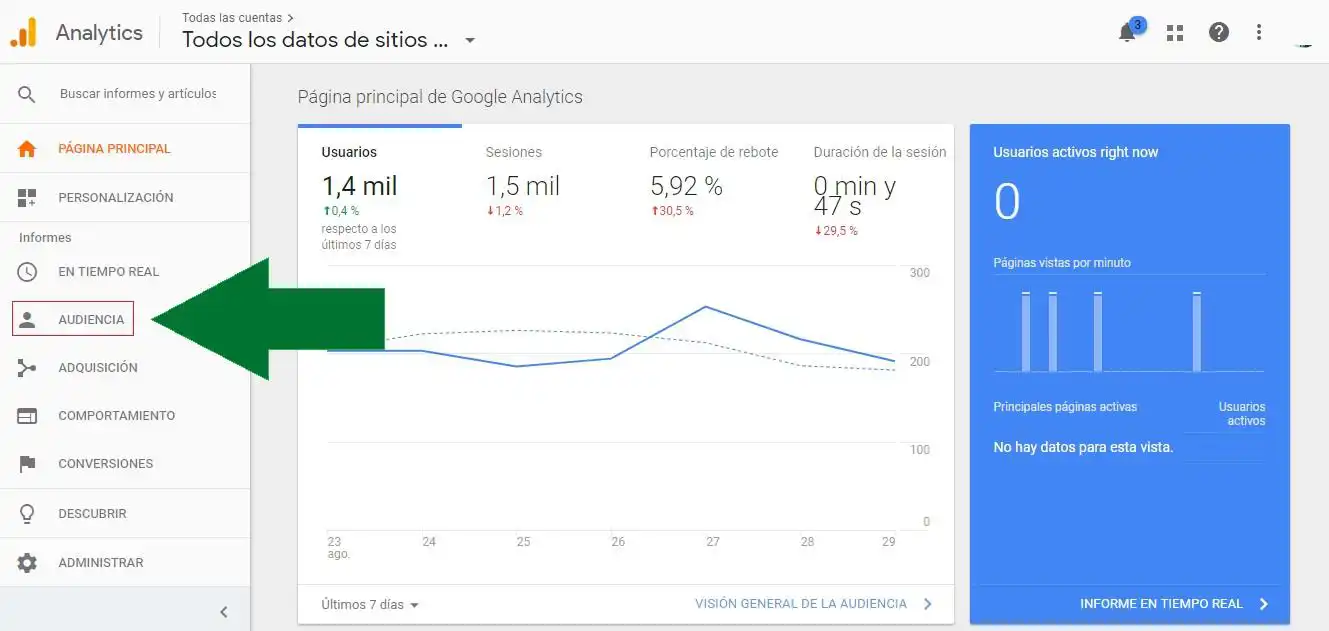Viewport: 1329px width, 631px height.
Task: Expand the three-dot overflow menu
Action: click(1259, 32)
